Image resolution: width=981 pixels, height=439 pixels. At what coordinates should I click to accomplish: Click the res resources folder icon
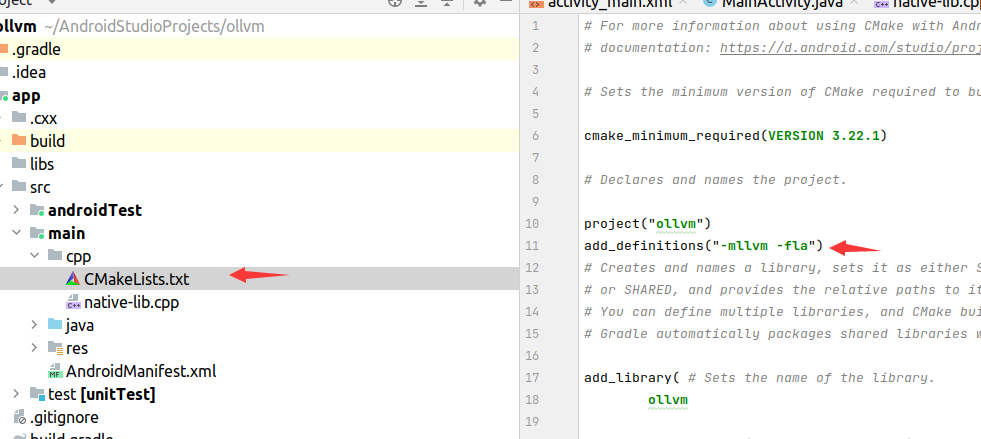click(x=55, y=348)
